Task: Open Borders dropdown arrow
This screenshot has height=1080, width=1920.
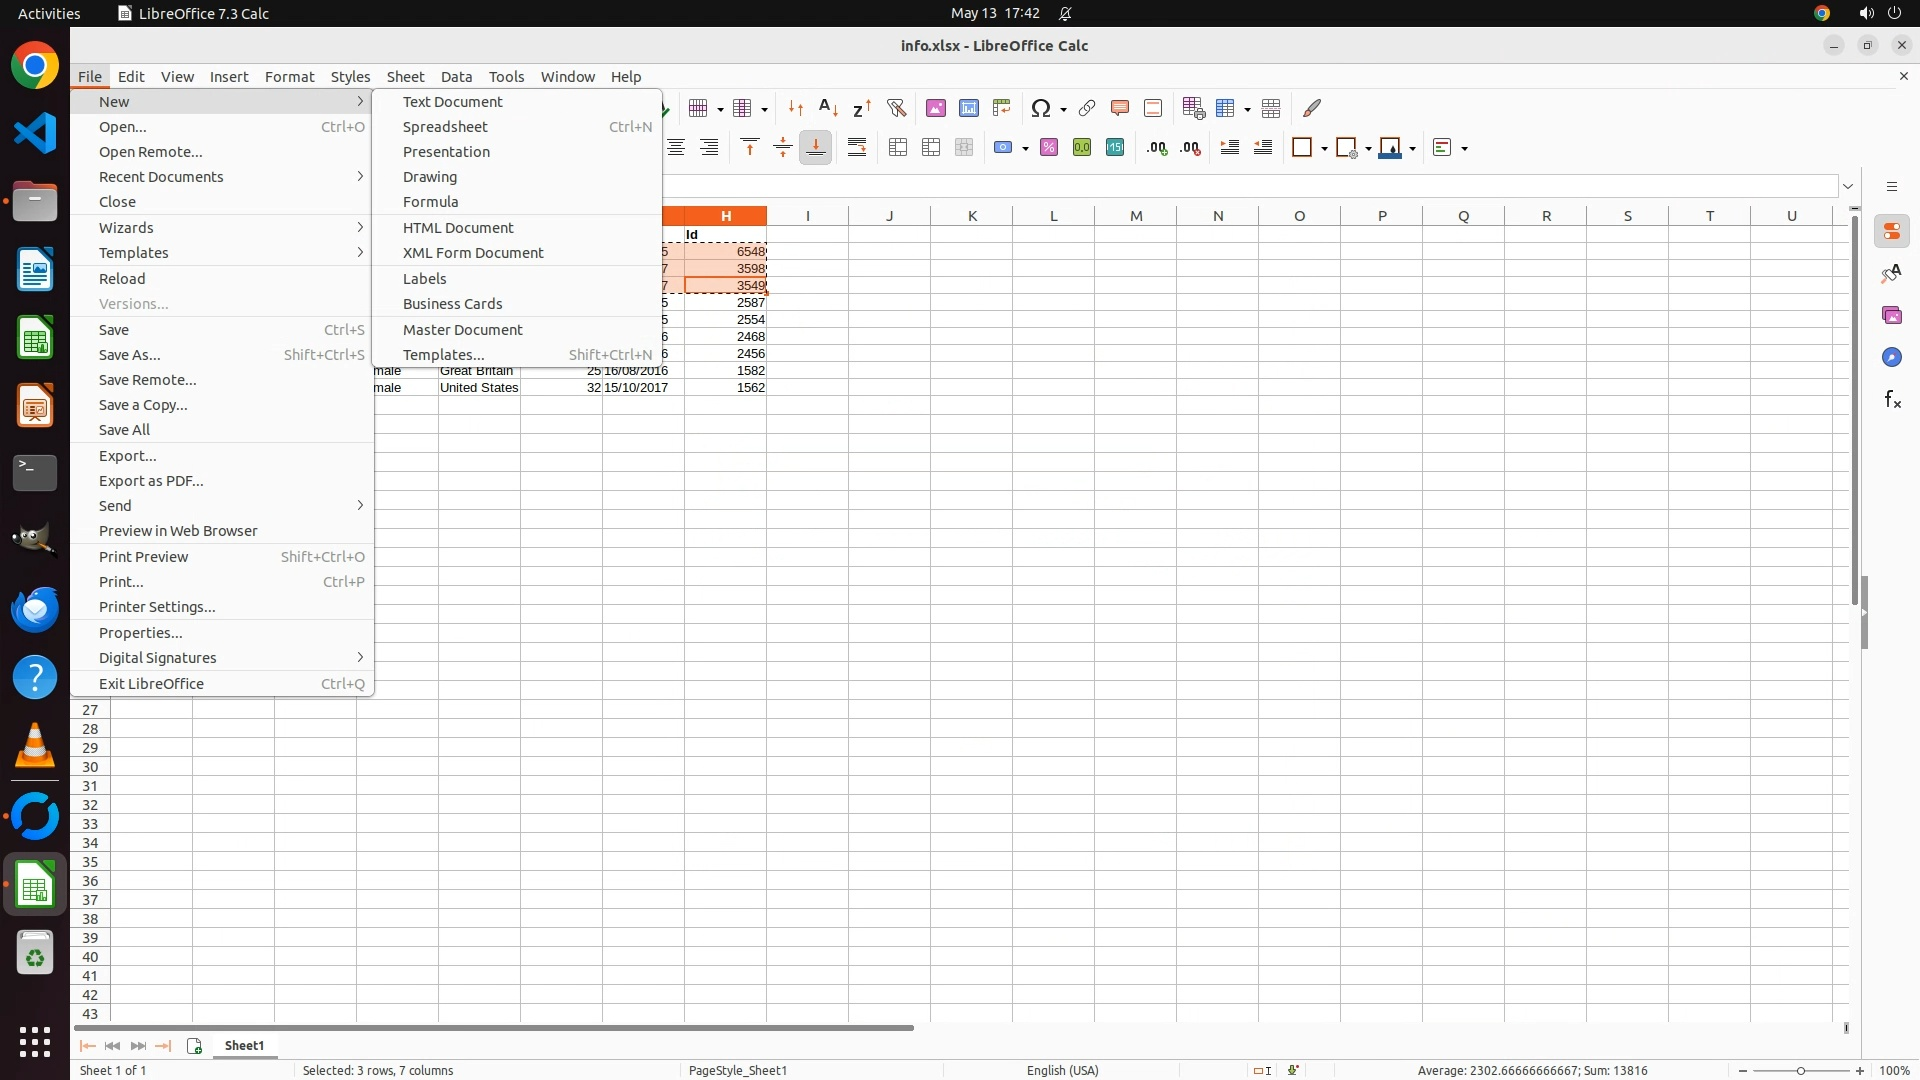Action: coord(1324,149)
